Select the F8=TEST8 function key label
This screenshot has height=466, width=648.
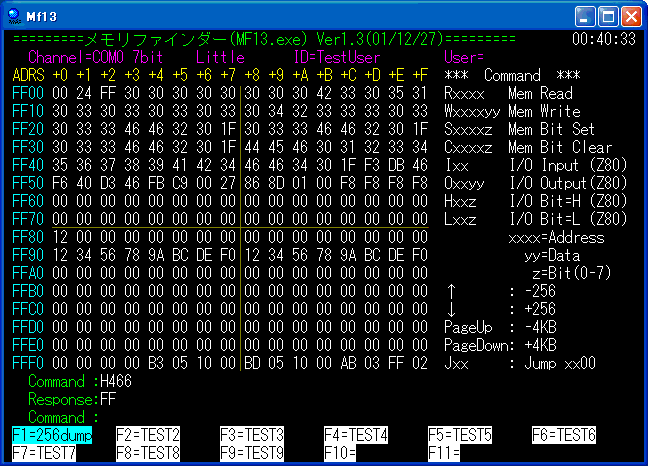click(x=148, y=452)
